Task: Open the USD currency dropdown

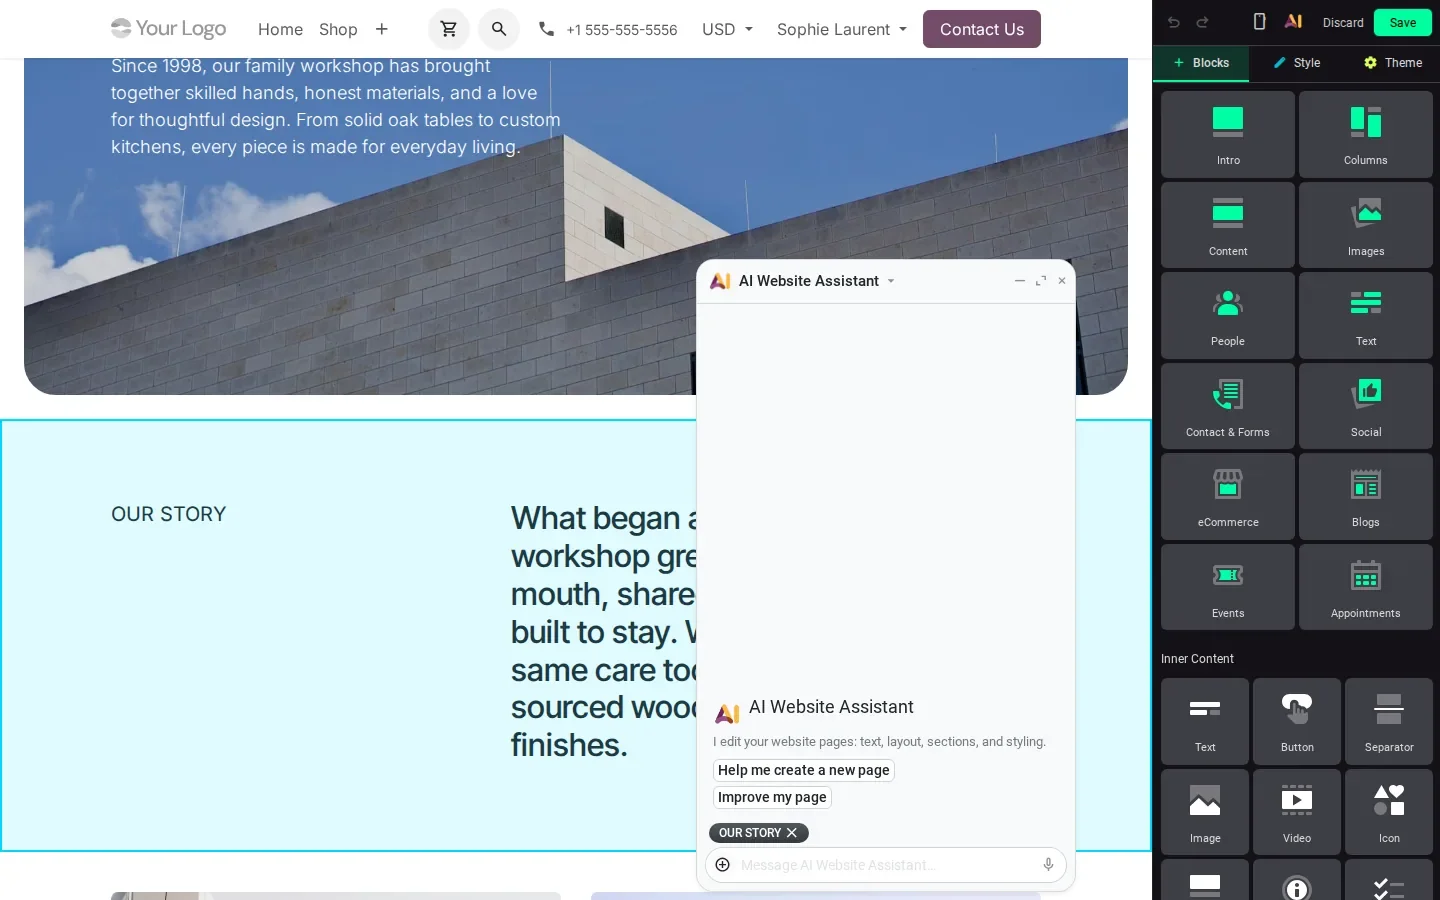Action: [x=727, y=29]
